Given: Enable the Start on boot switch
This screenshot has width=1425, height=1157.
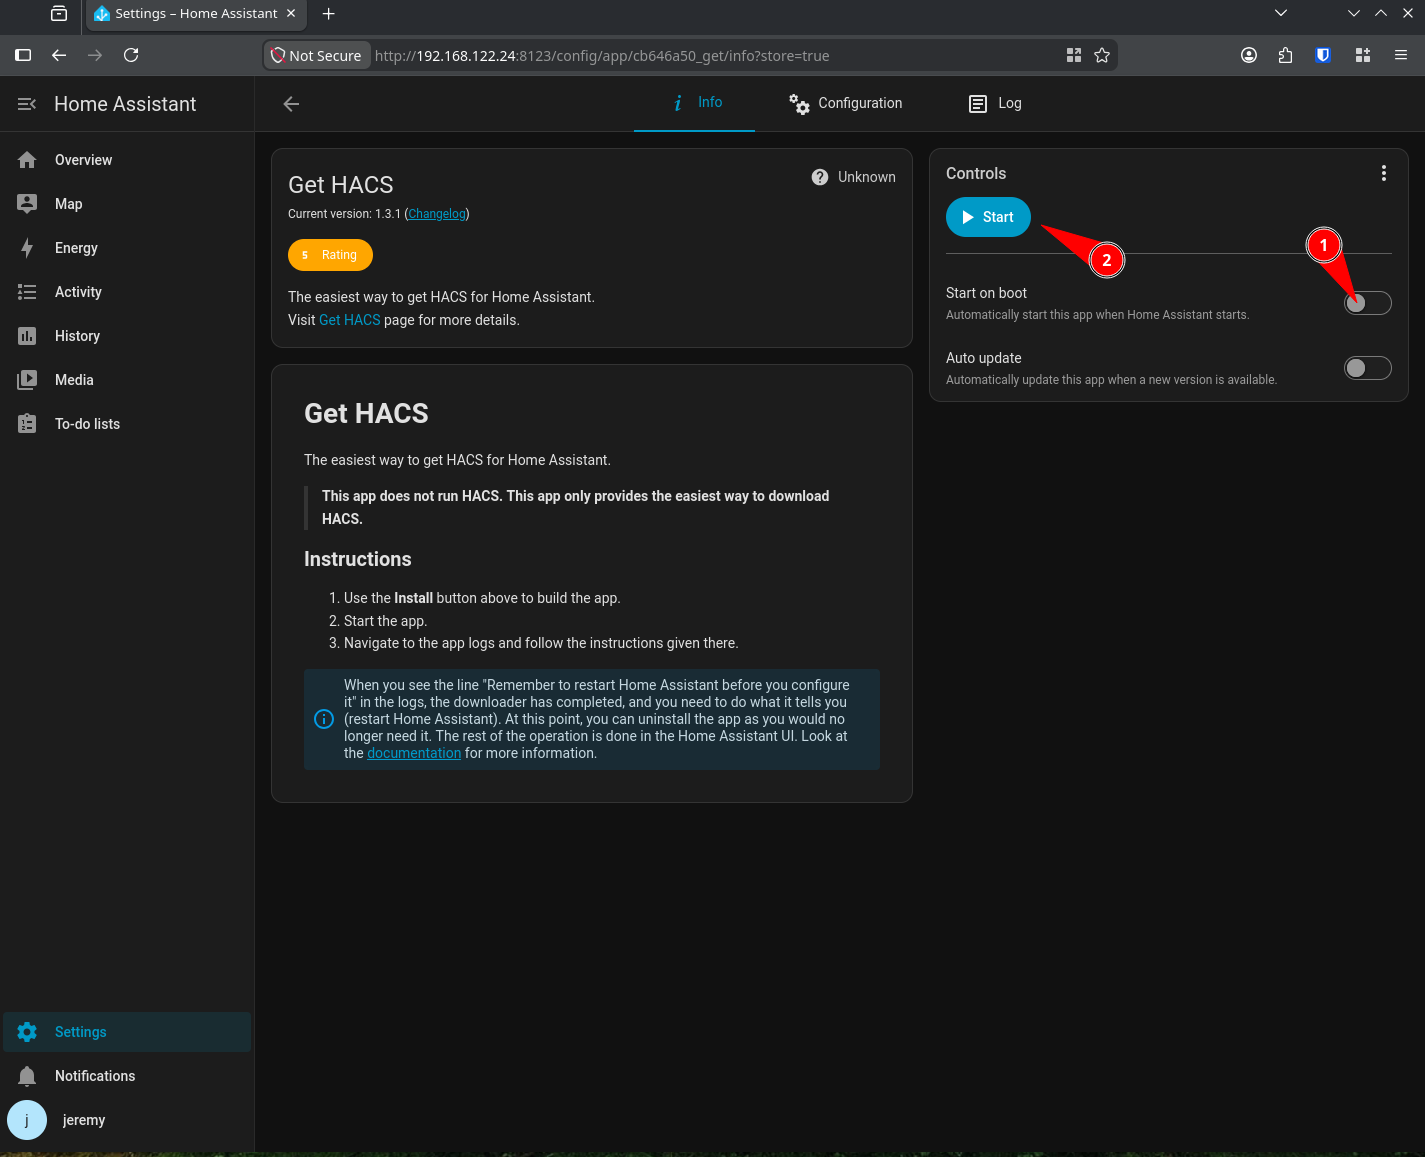Looking at the screenshot, I should click(1368, 303).
